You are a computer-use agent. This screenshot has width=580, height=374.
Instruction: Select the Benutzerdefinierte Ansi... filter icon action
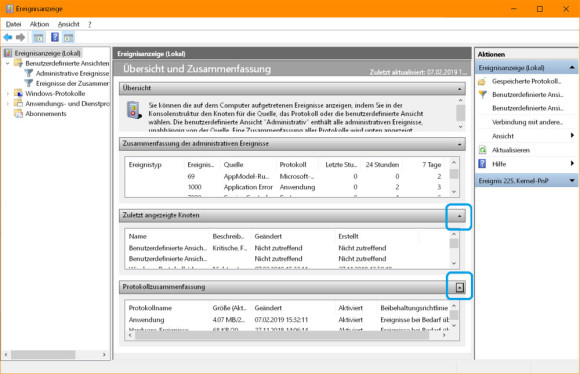[x=483, y=95]
